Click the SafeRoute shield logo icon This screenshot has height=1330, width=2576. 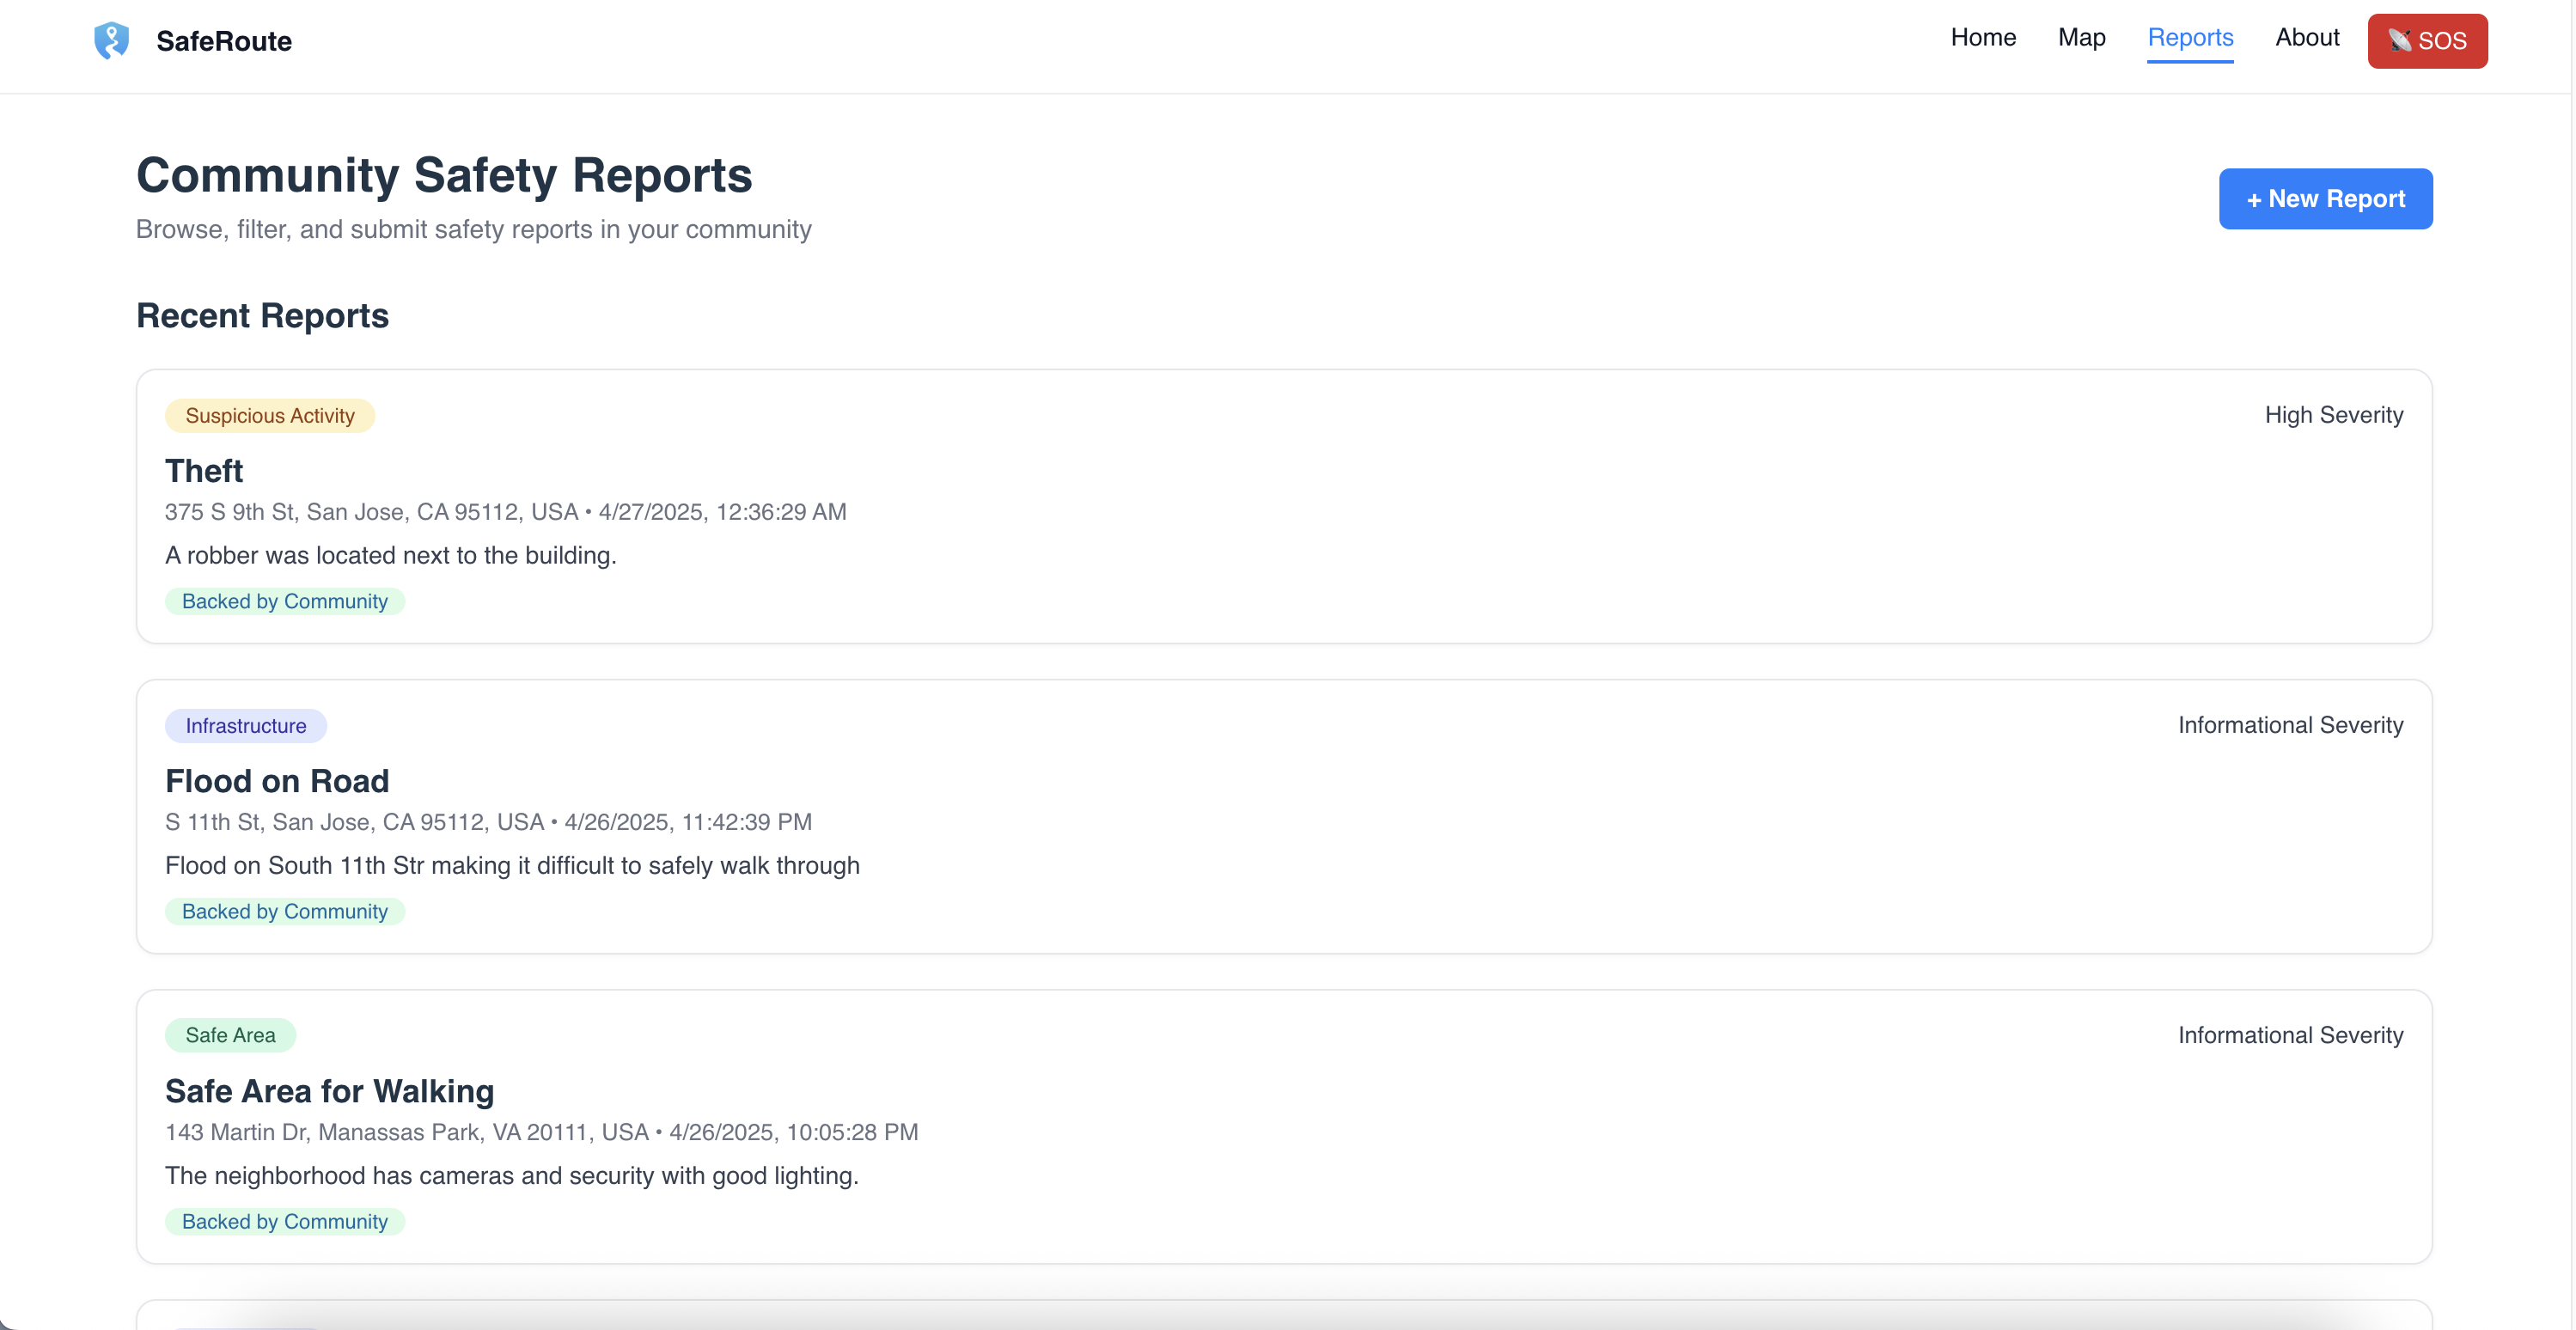111,40
